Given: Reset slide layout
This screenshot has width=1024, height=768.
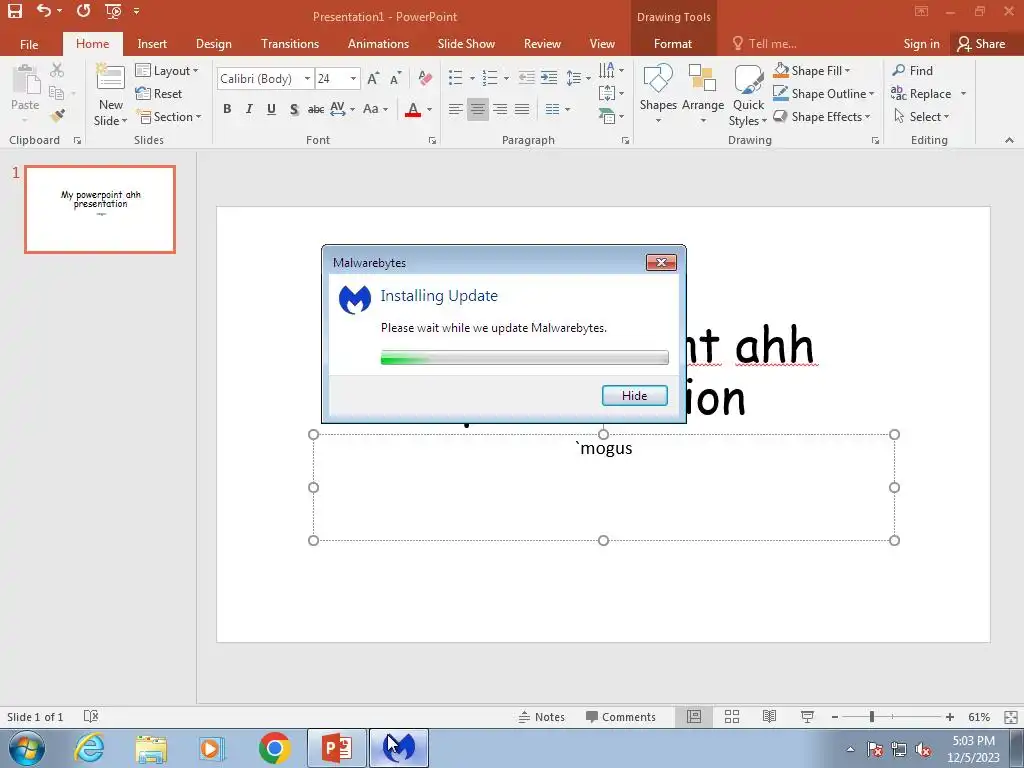Looking at the screenshot, I should pyautogui.click(x=159, y=93).
